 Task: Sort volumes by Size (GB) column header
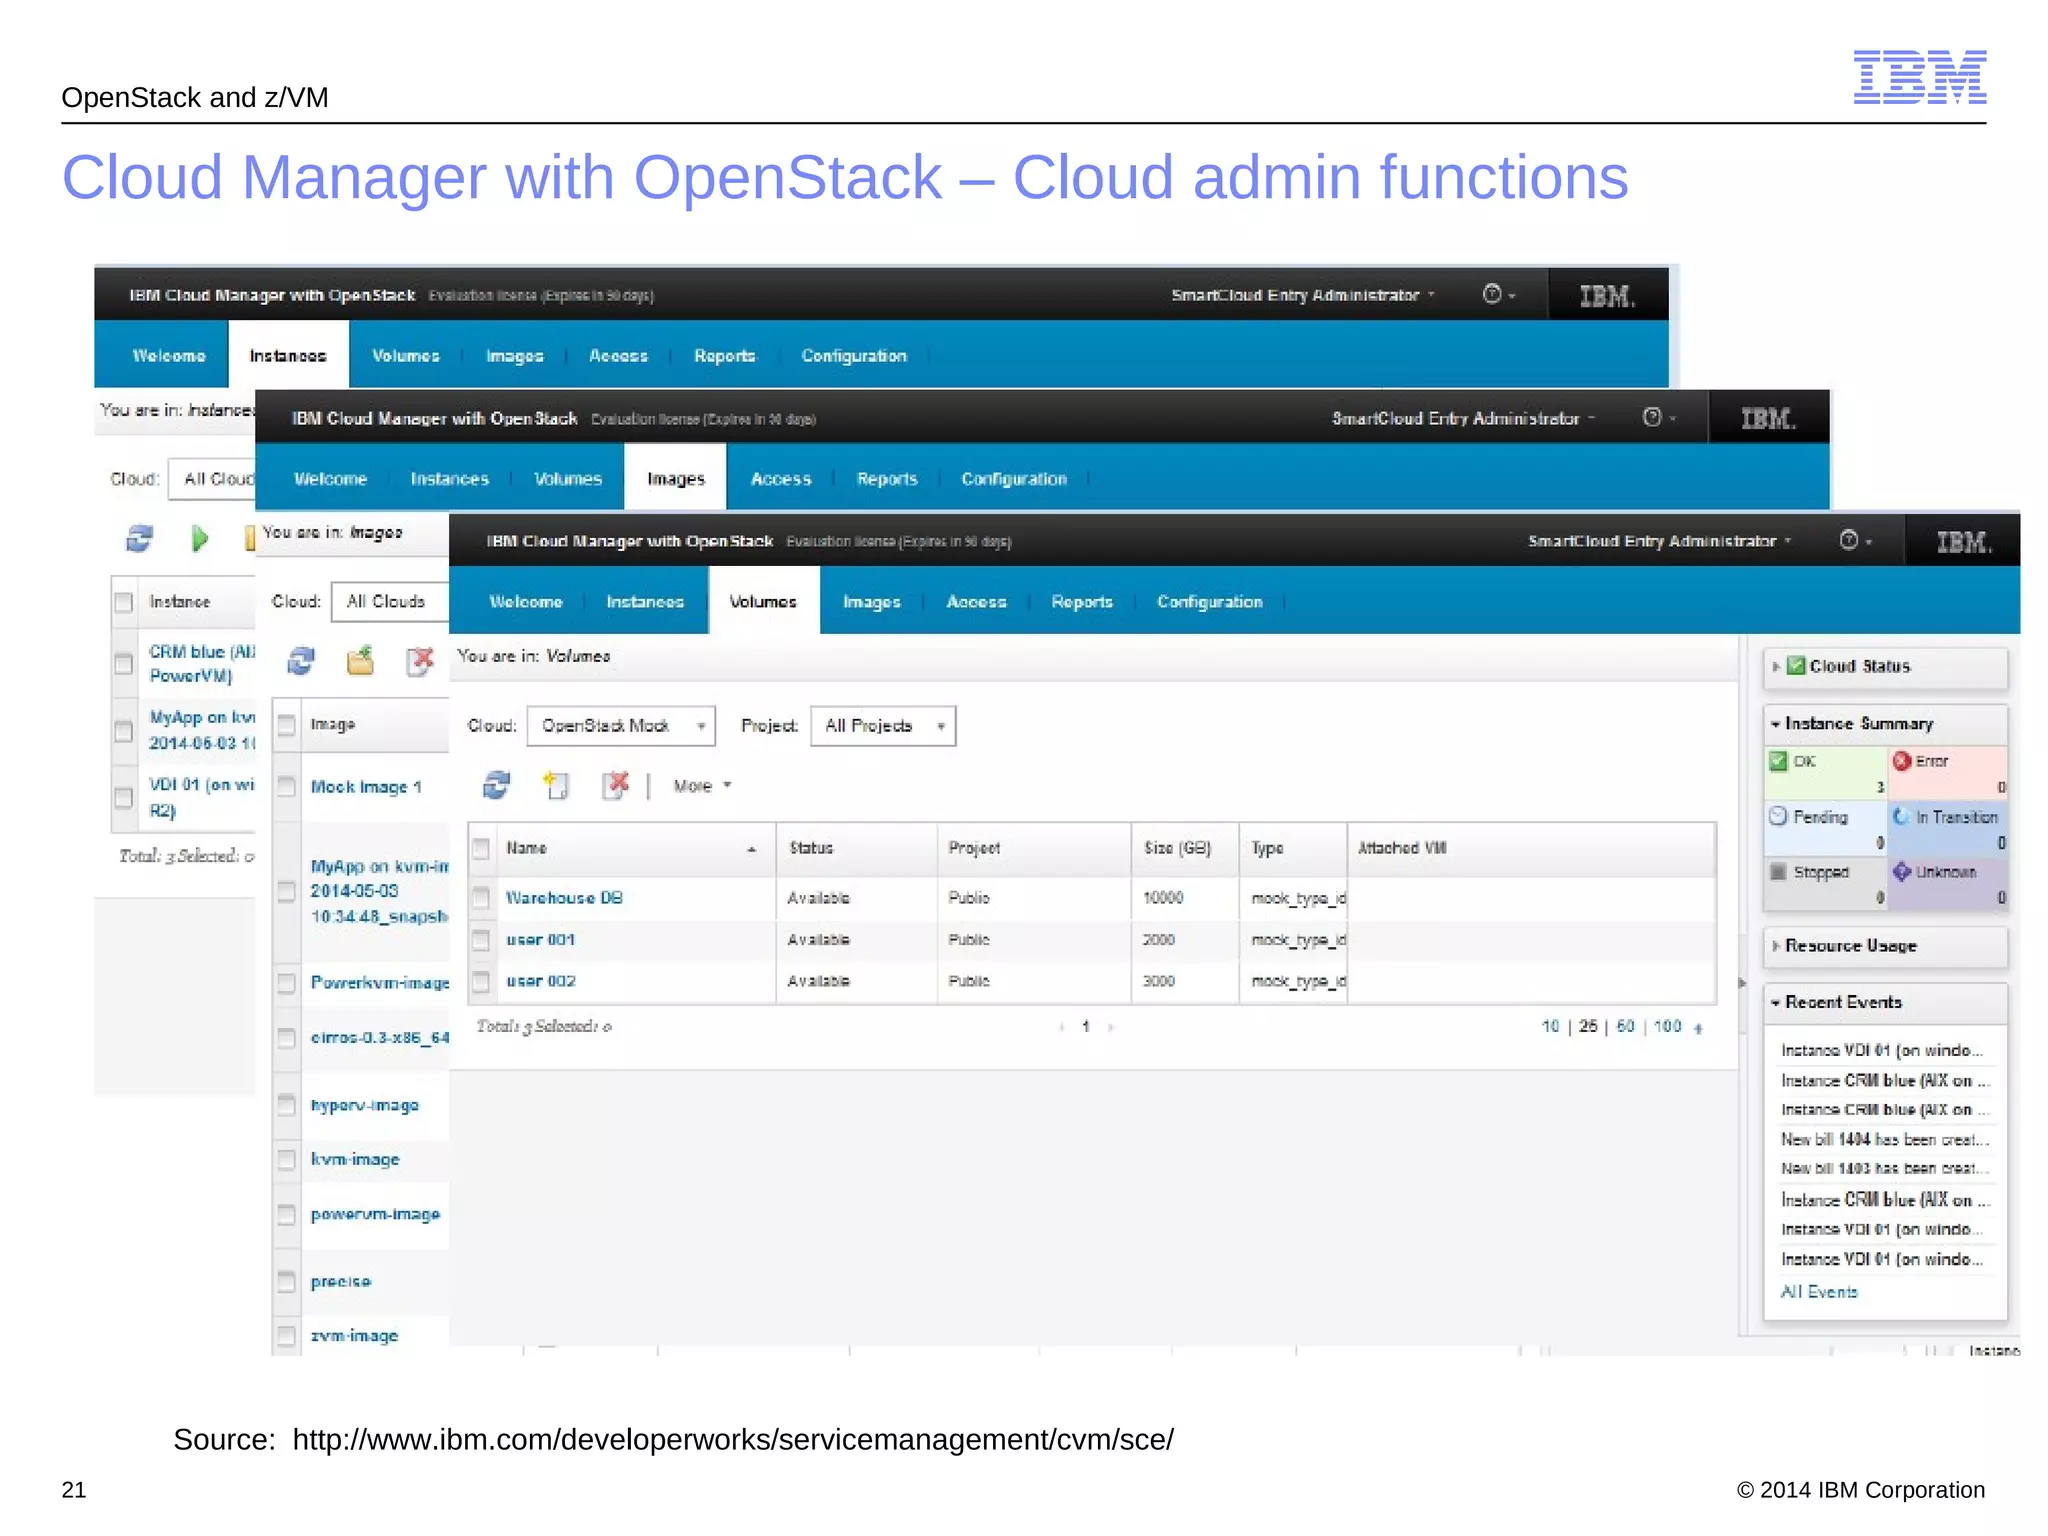tap(1184, 848)
